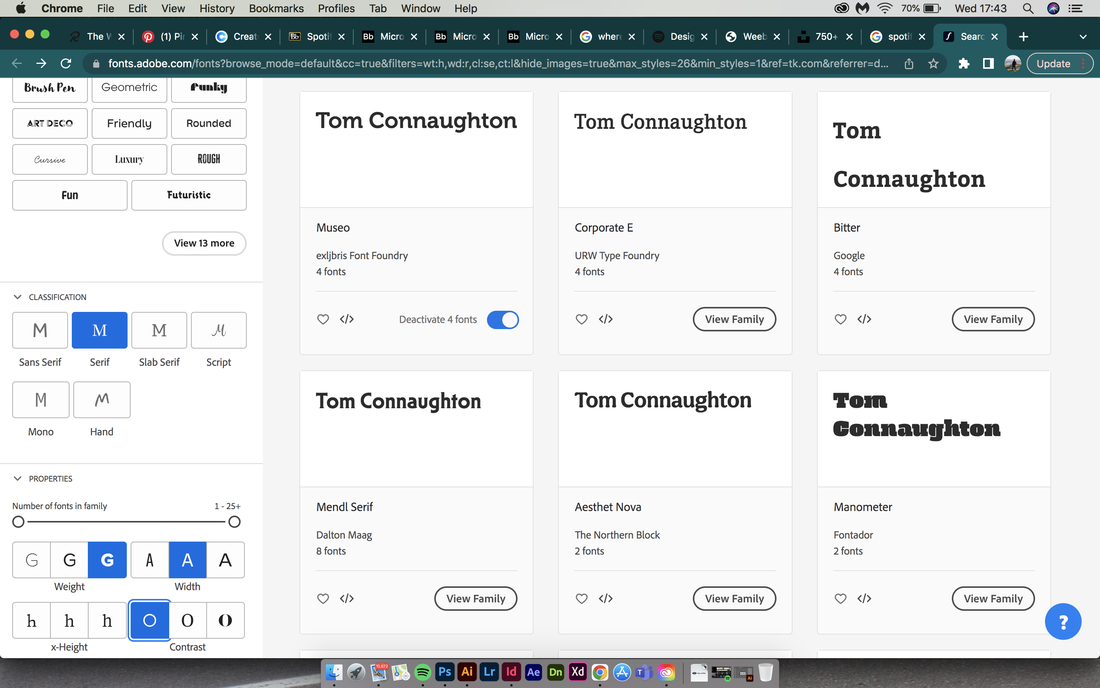1100x688 pixels.
Task: Click the address bar URL field
Action: point(498,63)
